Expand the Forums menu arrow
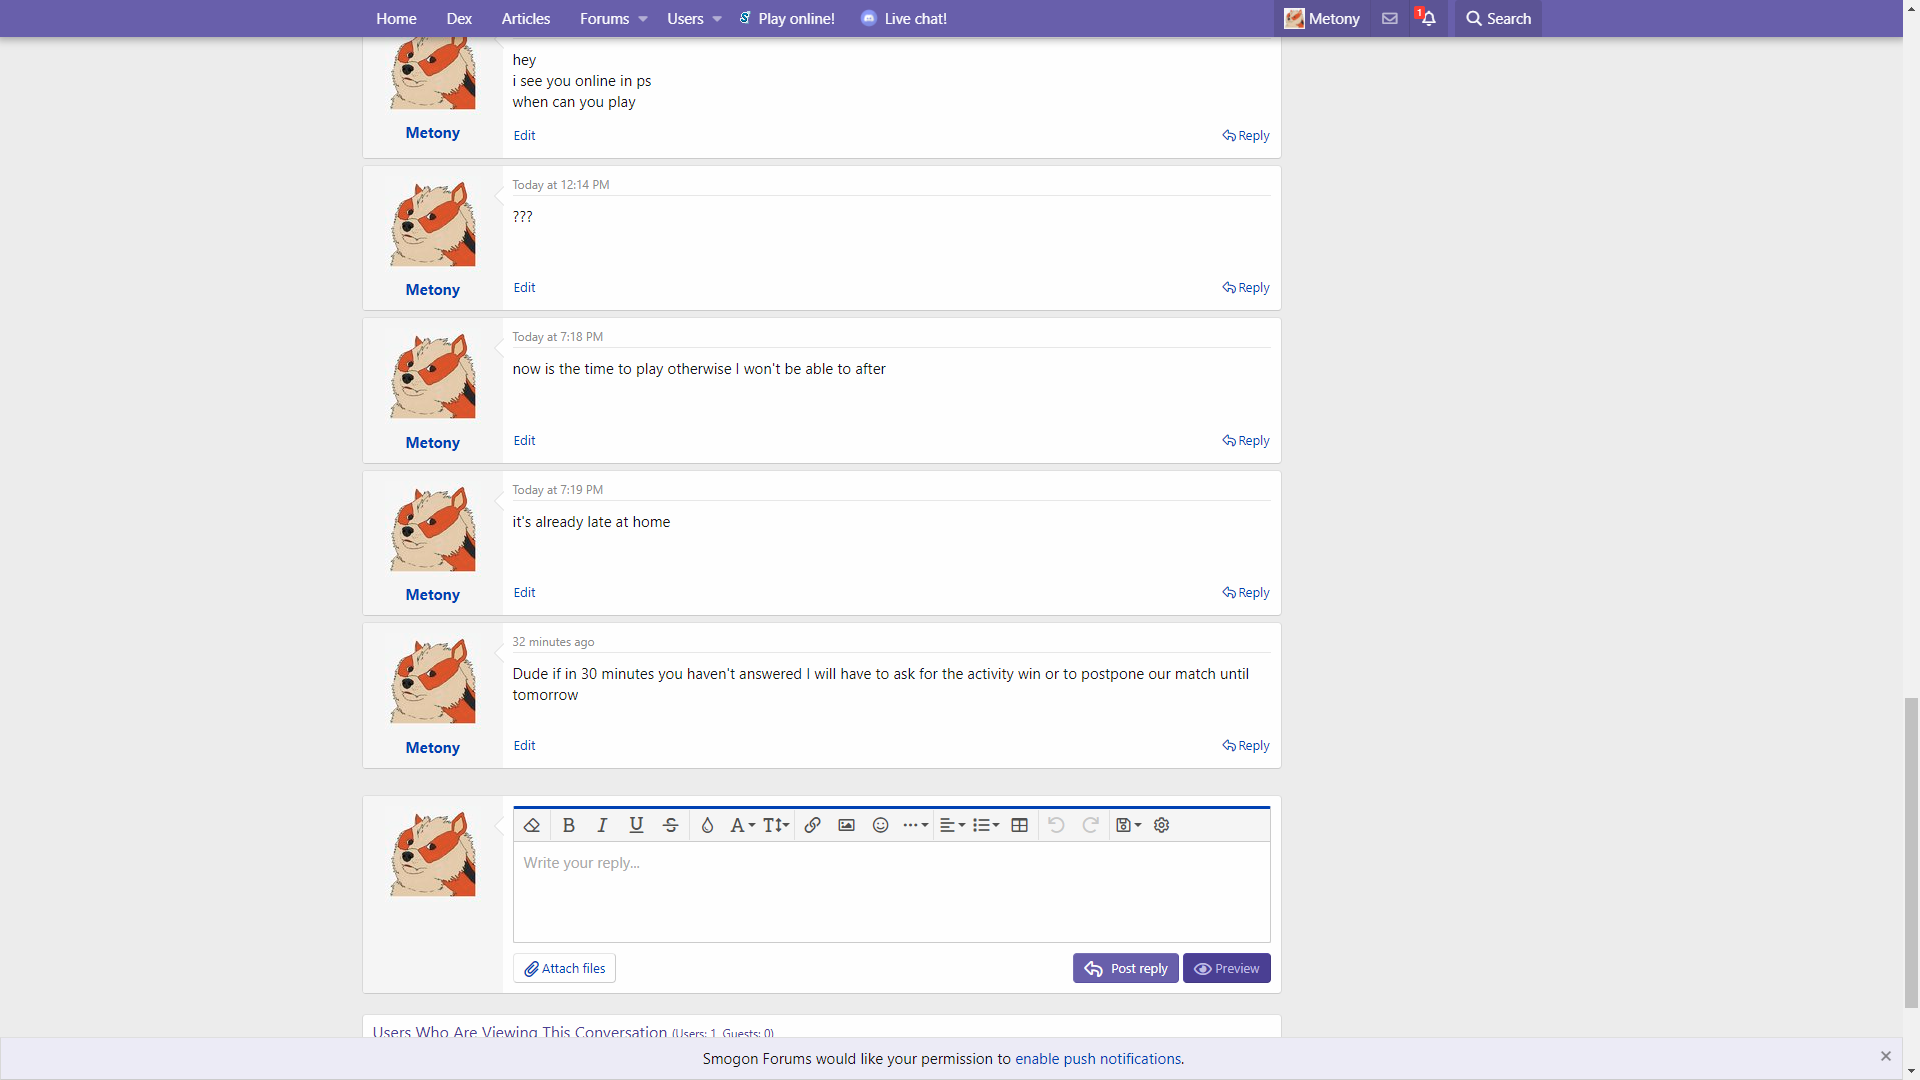Viewport: 1920px width, 1080px height. tap(643, 19)
